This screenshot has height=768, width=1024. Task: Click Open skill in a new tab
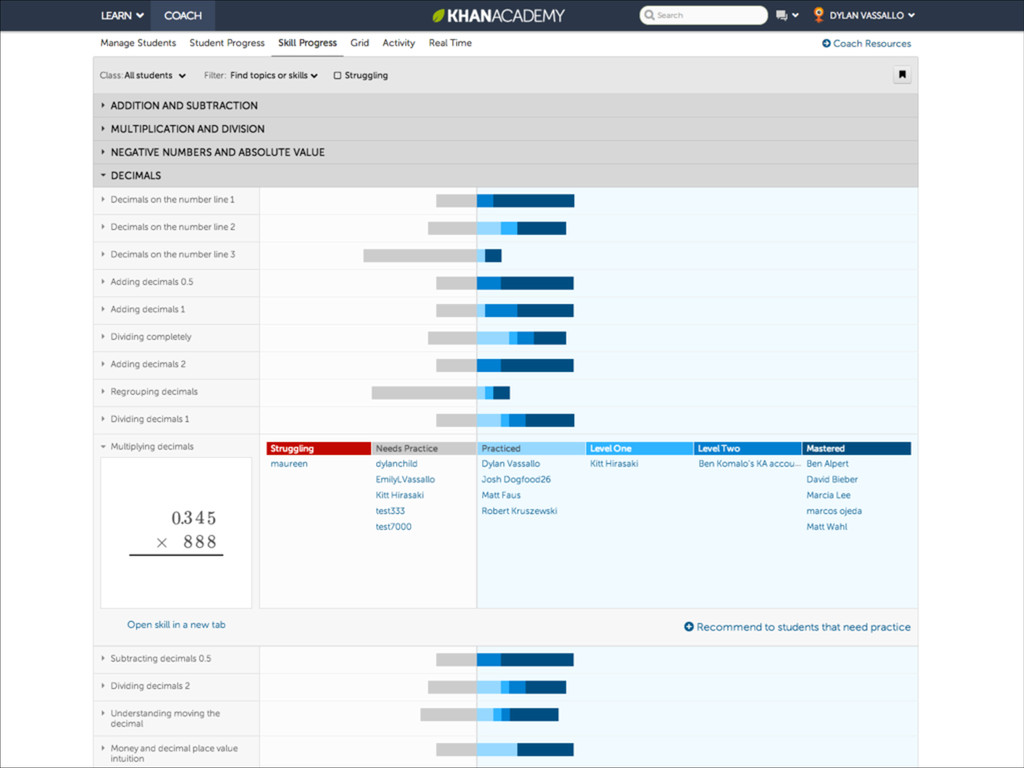tap(176, 624)
